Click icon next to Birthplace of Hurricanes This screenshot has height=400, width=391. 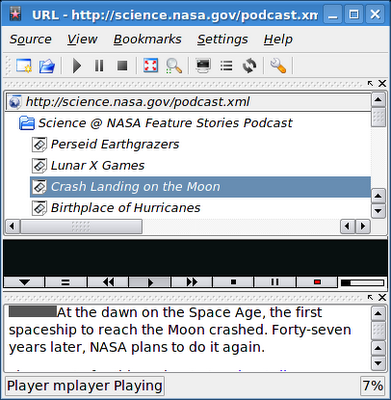pyautogui.click(x=39, y=208)
